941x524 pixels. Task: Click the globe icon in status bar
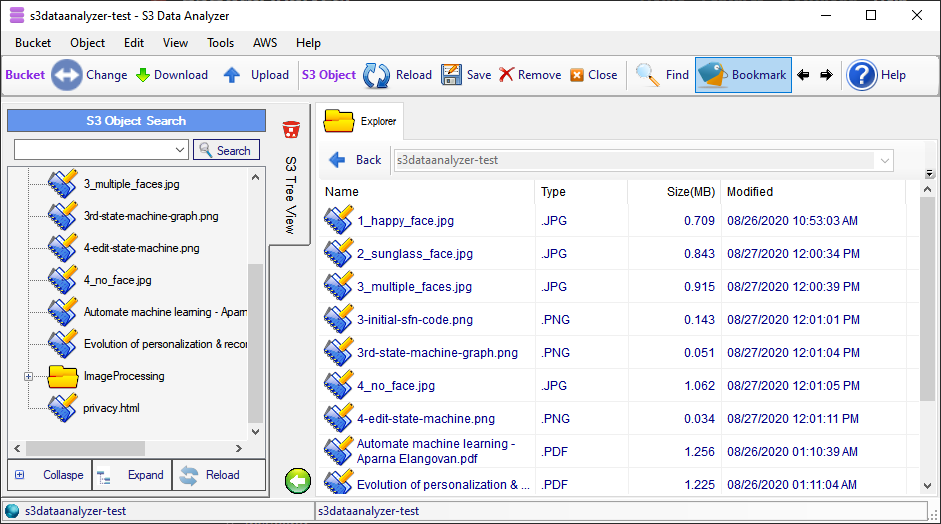(x=12, y=511)
